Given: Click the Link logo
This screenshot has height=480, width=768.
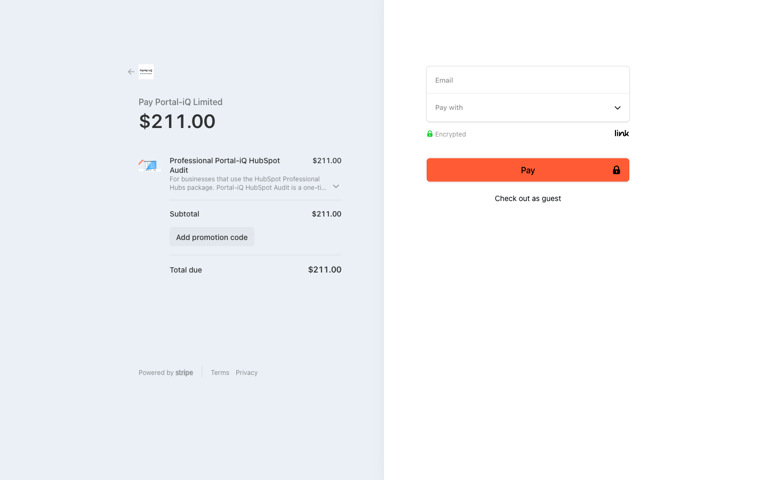Looking at the screenshot, I should [x=622, y=133].
